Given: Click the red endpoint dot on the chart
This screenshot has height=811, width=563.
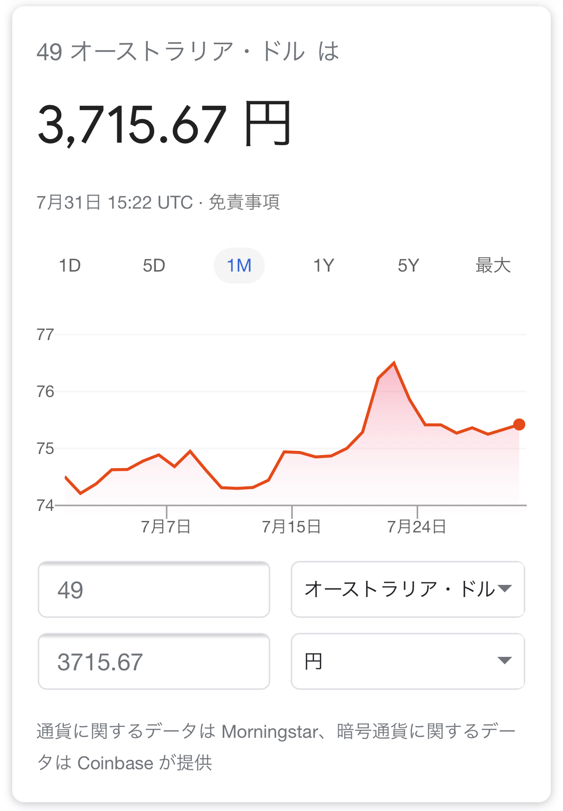Looking at the screenshot, I should point(519,425).
